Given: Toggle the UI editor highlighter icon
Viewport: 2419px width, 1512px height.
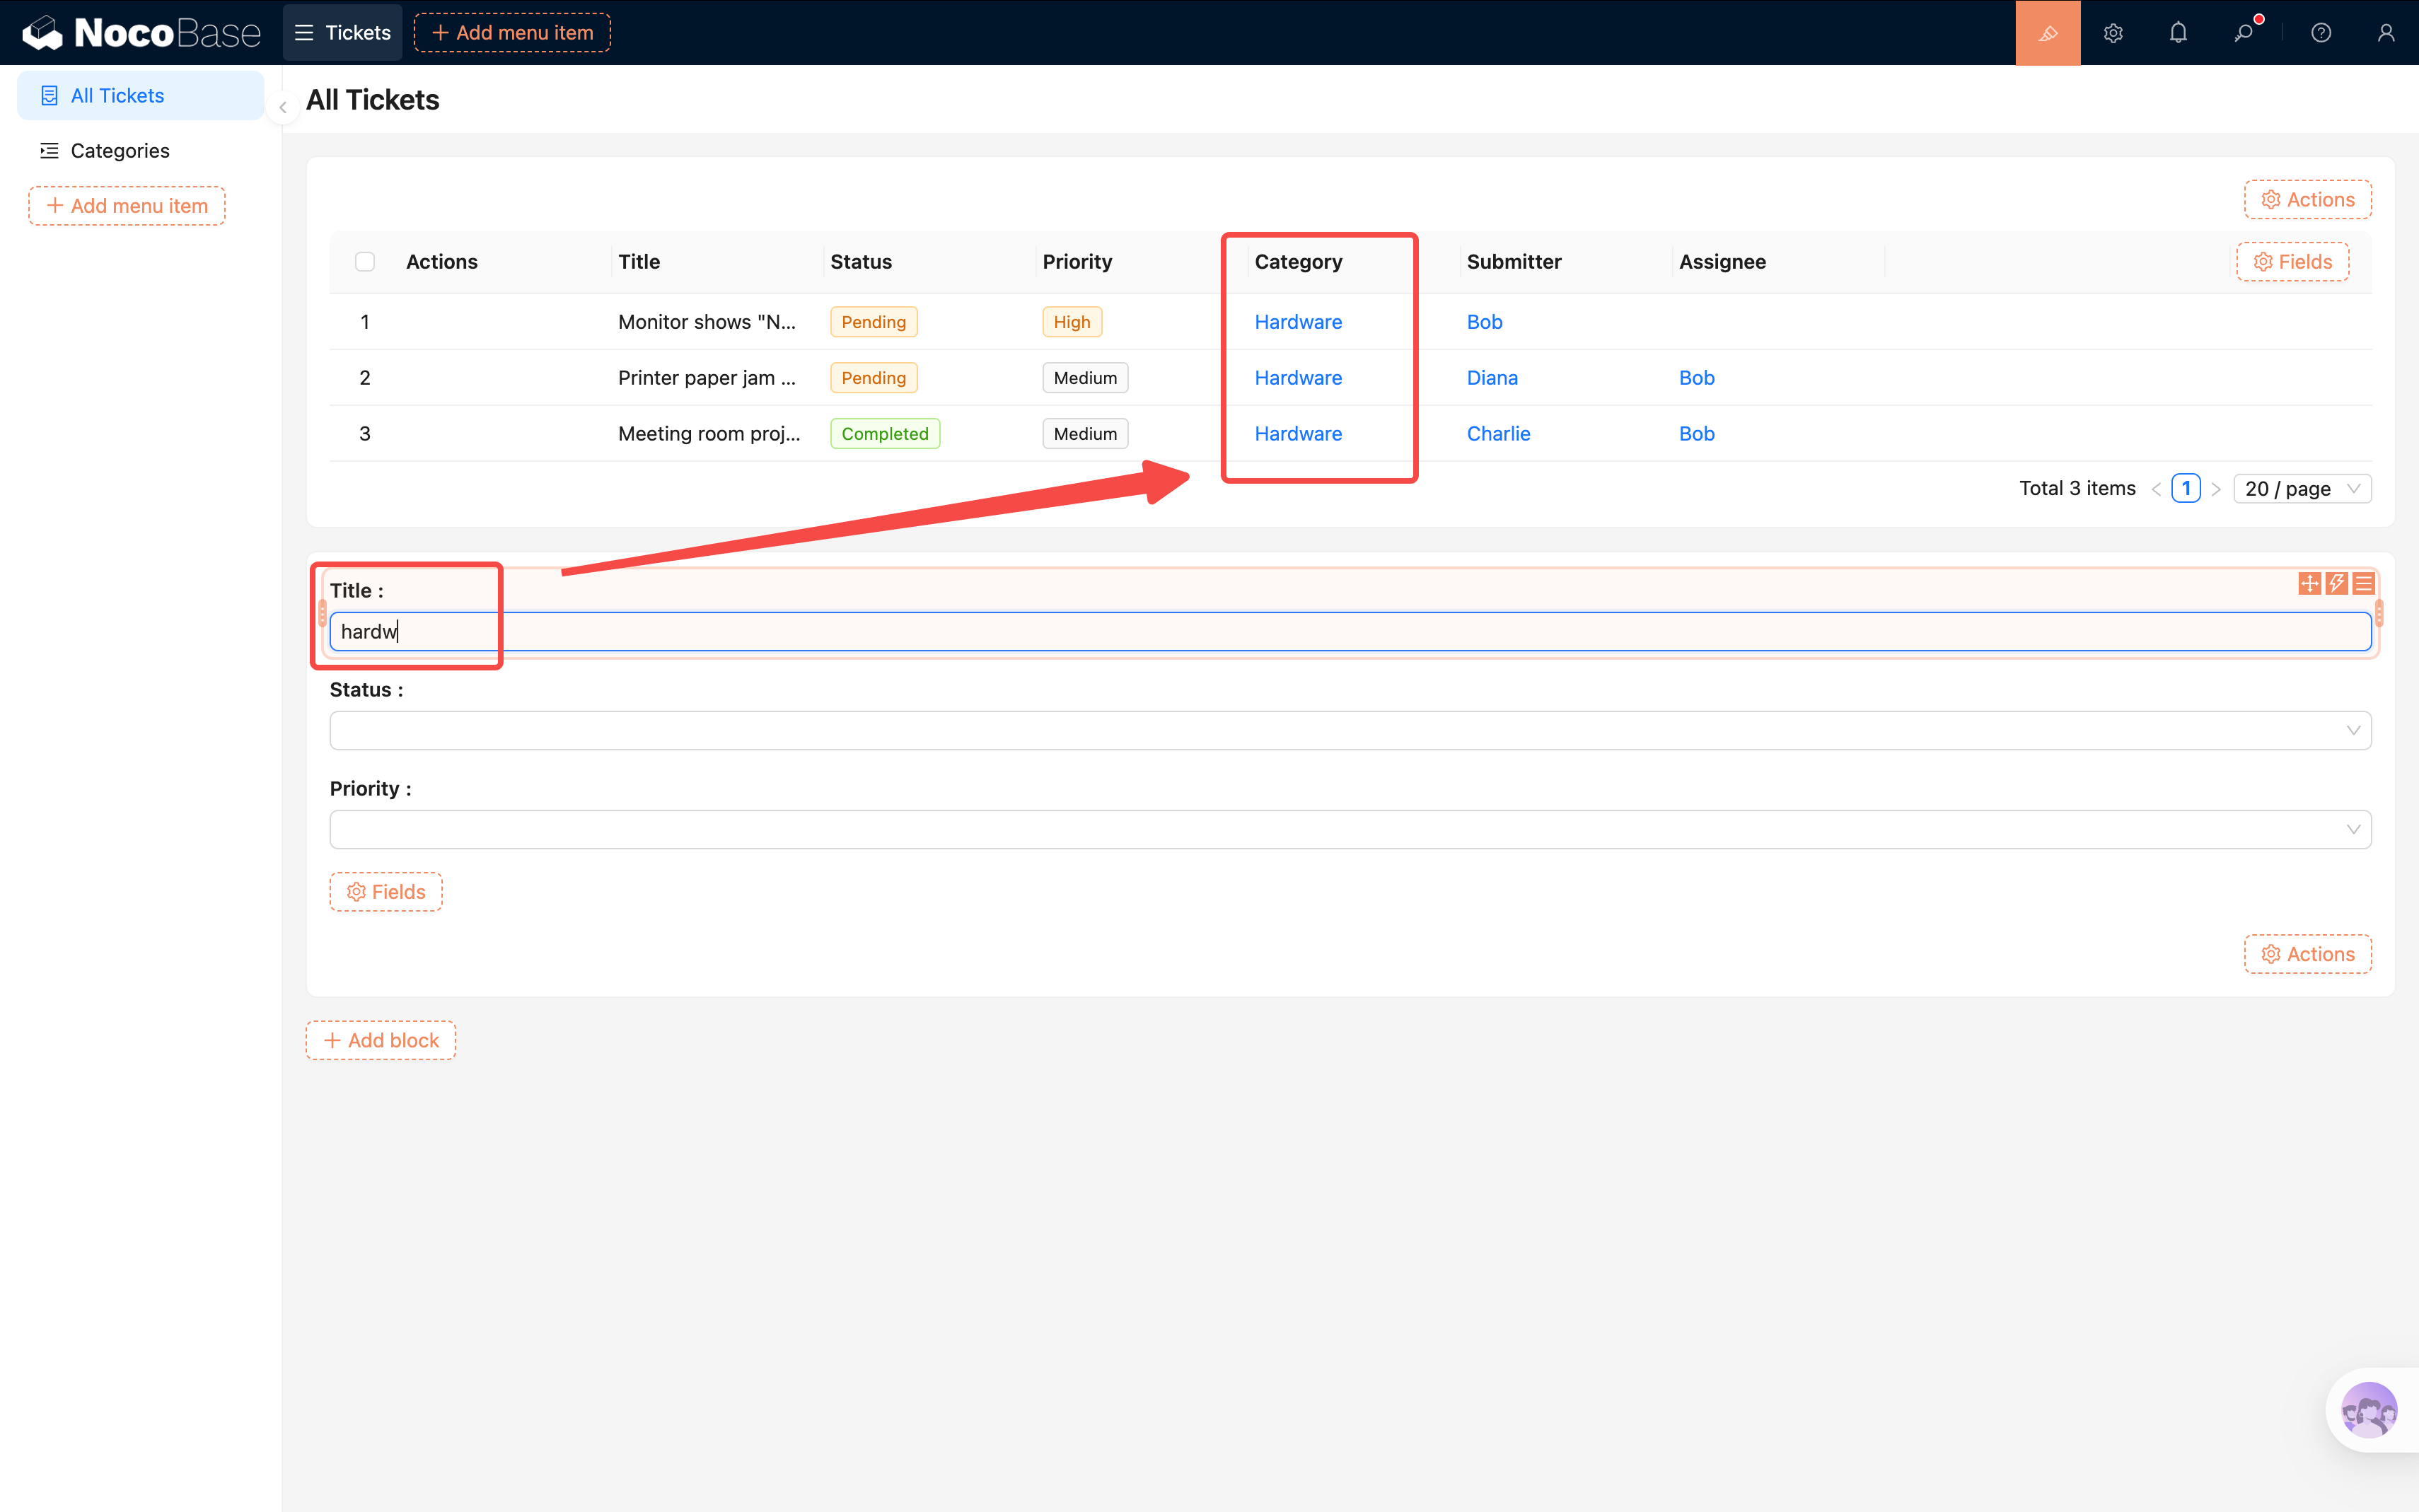Looking at the screenshot, I should pyautogui.click(x=2047, y=33).
